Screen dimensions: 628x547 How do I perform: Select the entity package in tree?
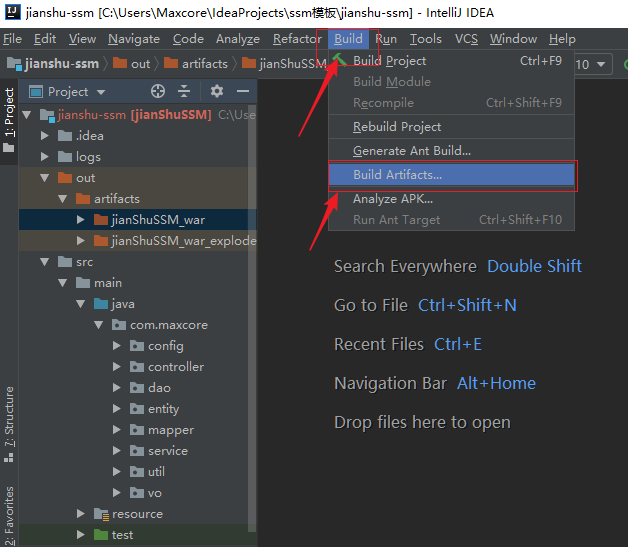click(163, 409)
